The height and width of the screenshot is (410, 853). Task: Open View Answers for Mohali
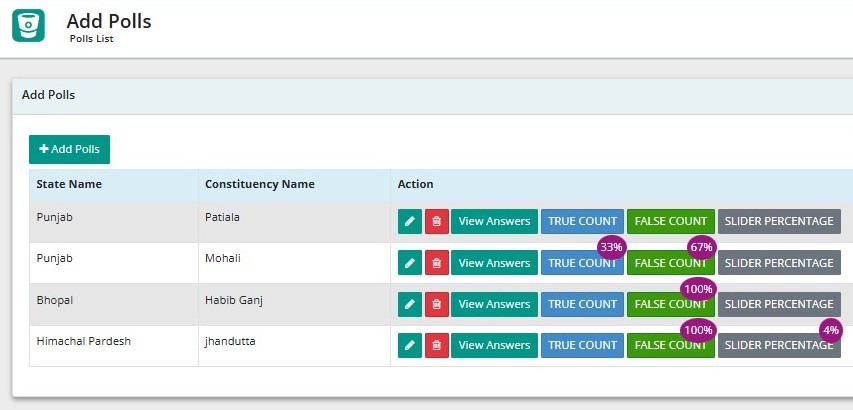(494, 263)
